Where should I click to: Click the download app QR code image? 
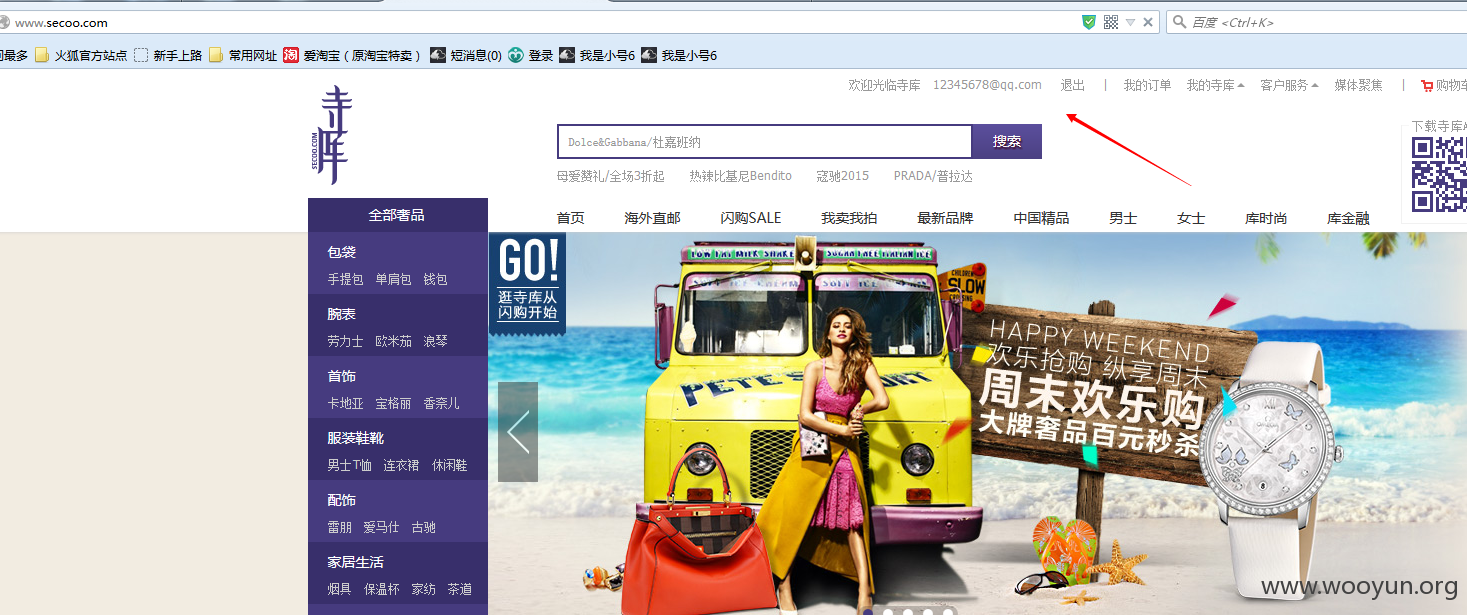1439,174
